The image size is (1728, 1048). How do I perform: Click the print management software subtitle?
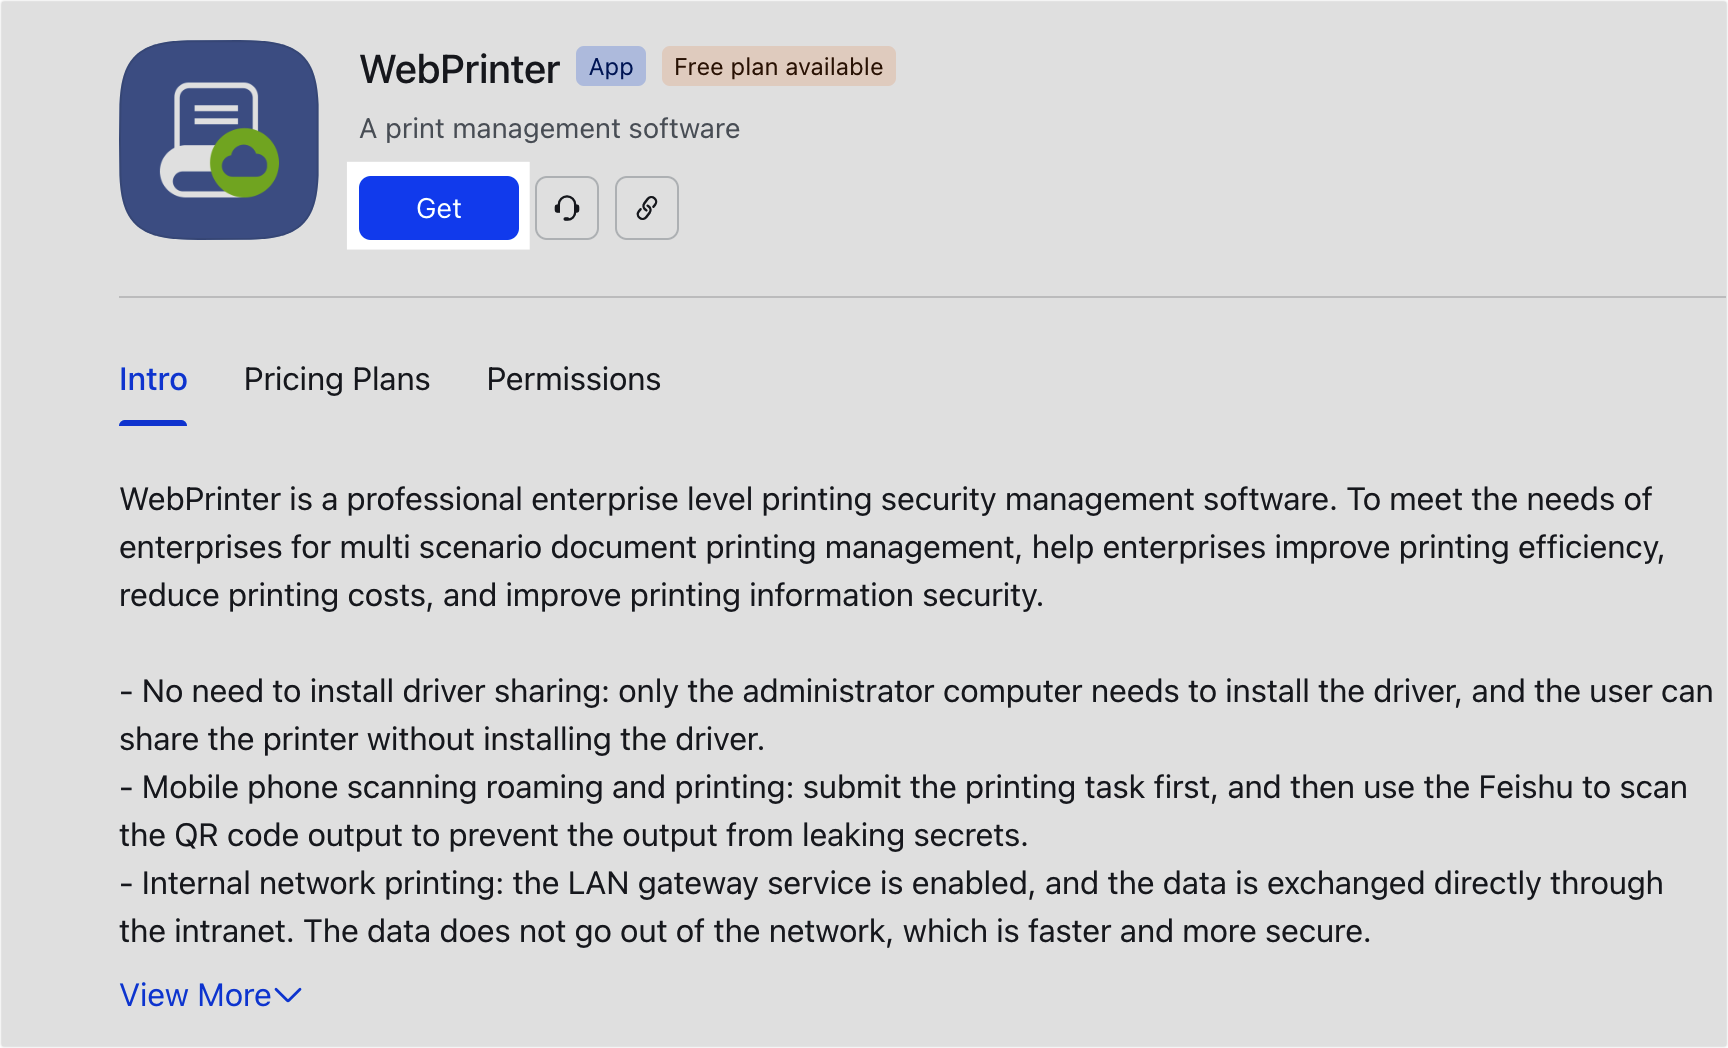point(549,129)
